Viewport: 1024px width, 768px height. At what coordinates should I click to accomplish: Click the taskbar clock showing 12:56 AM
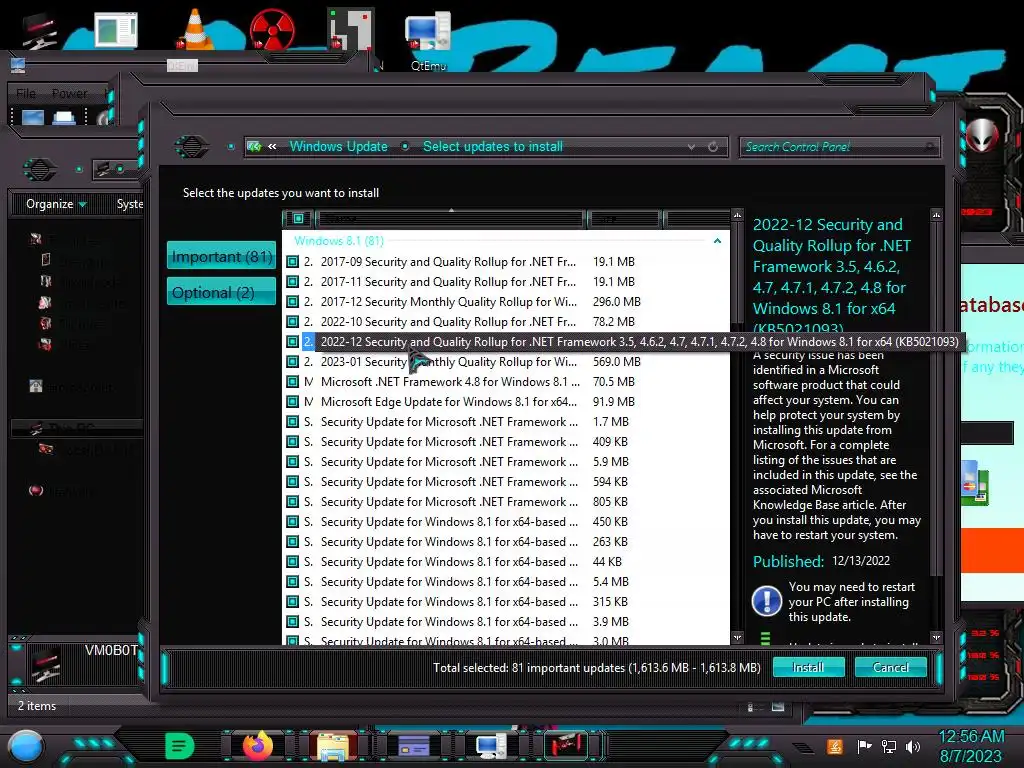click(971, 746)
